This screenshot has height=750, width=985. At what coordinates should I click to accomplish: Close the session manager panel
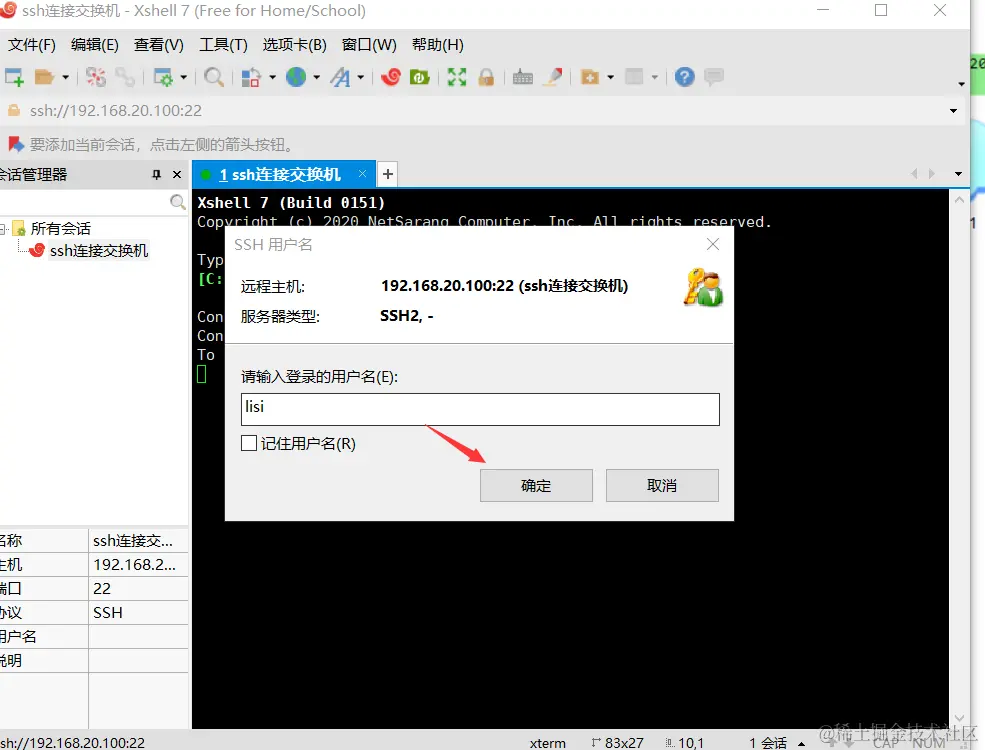[x=177, y=175]
